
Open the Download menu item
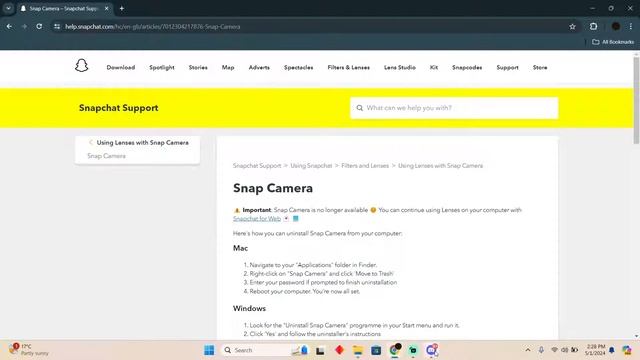121,67
